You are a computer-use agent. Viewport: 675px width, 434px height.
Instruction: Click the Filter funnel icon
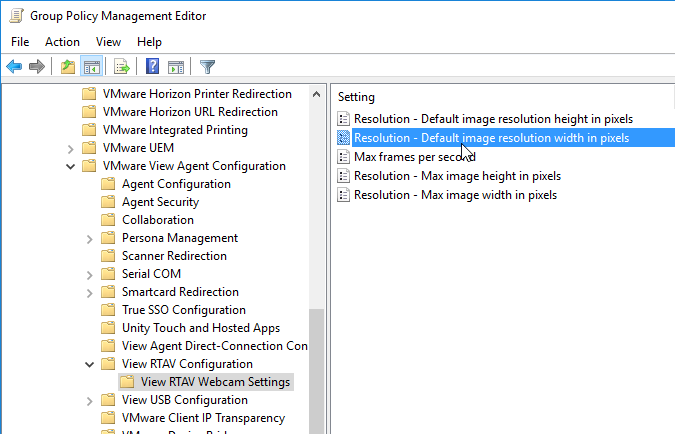pos(207,67)
